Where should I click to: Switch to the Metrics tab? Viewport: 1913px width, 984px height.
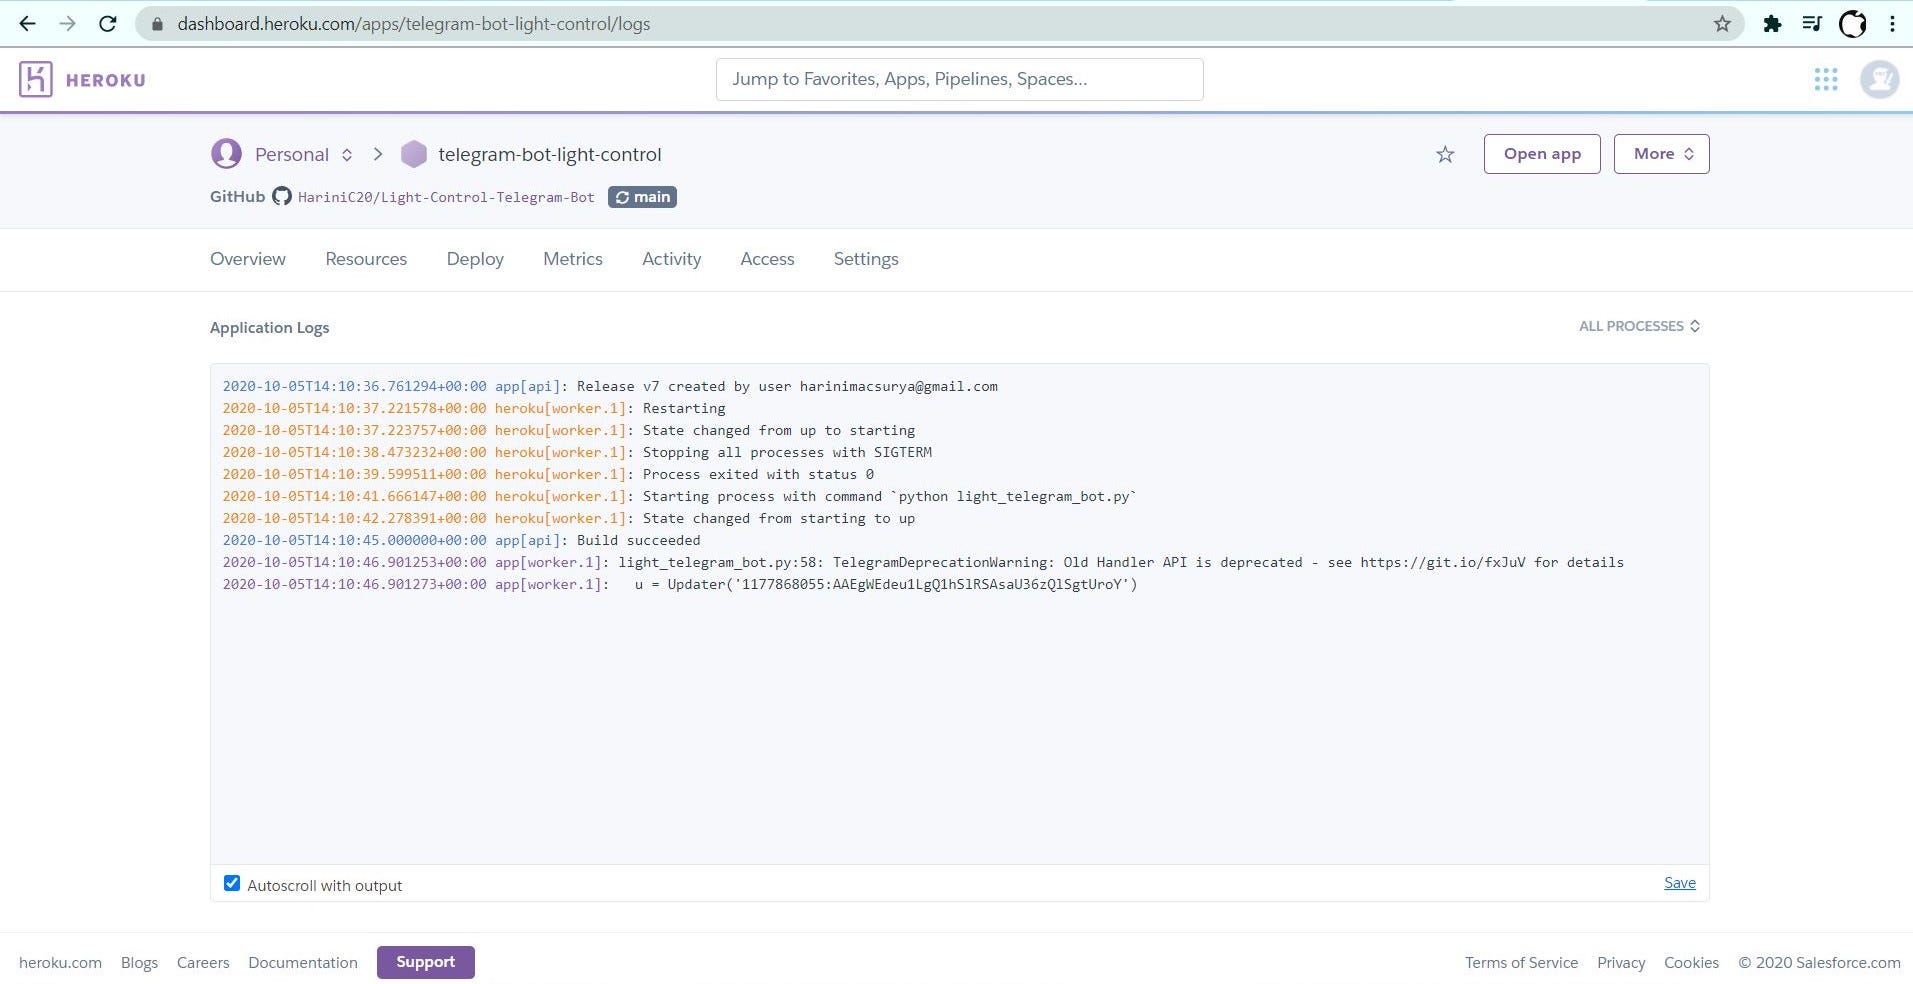572,259
